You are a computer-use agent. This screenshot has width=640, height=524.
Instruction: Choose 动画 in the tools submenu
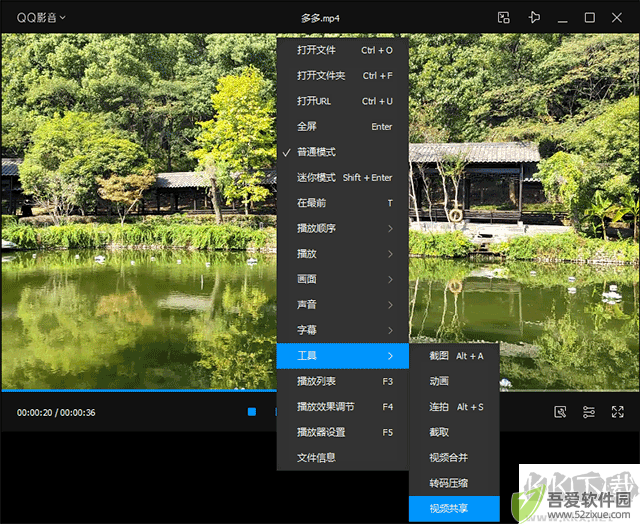(454, 381)
